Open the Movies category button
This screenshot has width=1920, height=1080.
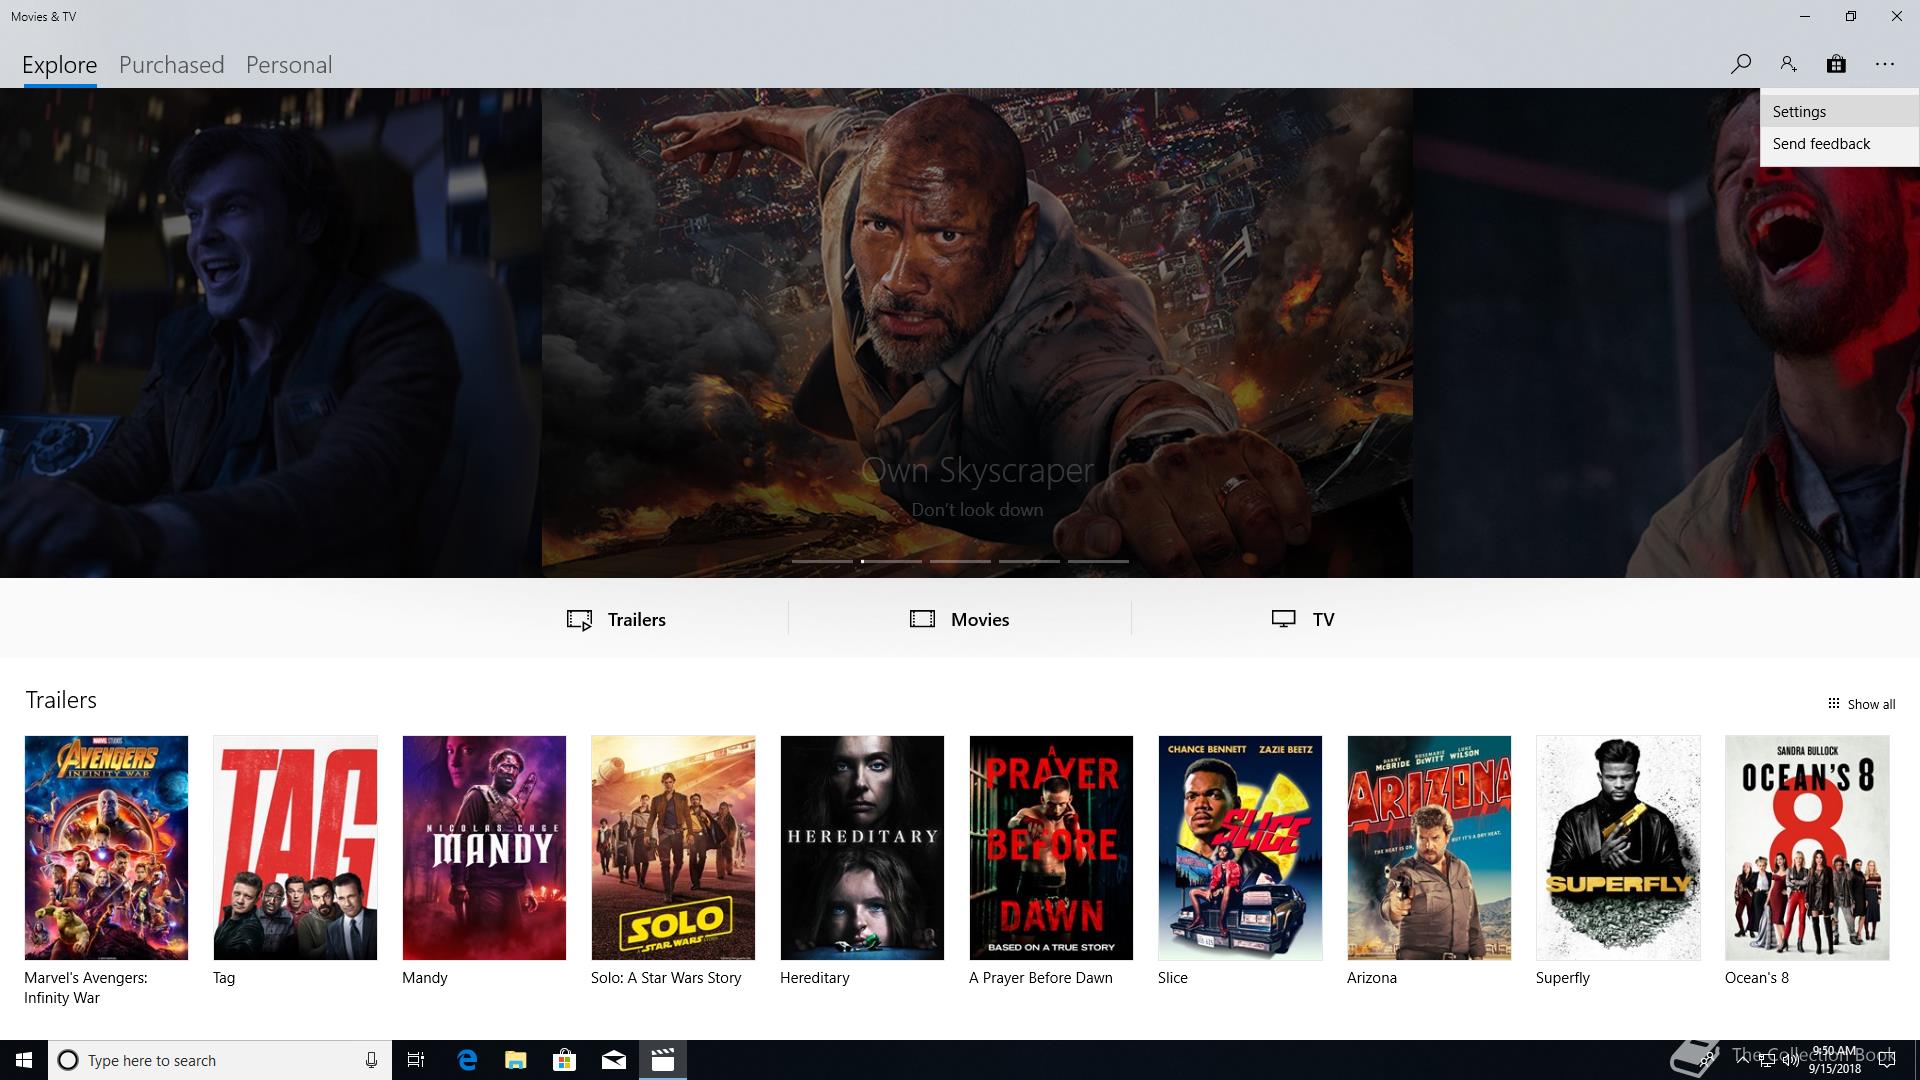(x=959, y=619)
